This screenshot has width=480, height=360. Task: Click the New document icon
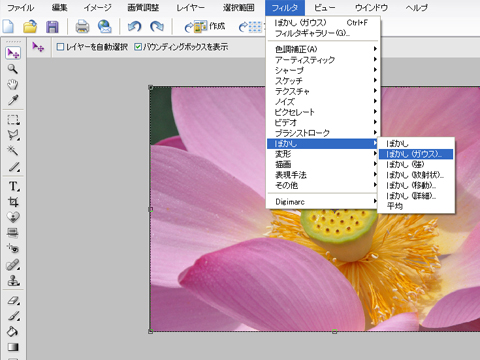click(x=9, y=26)
